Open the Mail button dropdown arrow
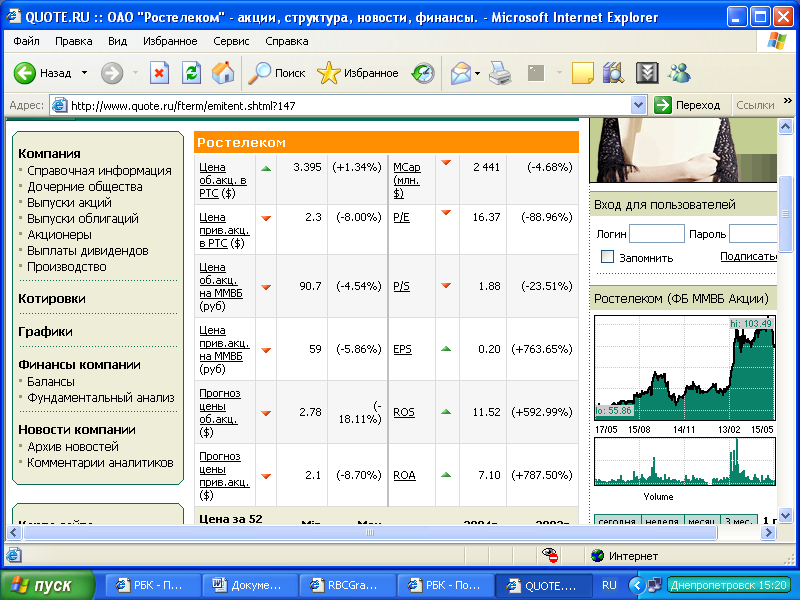 [x=478, y=73]
